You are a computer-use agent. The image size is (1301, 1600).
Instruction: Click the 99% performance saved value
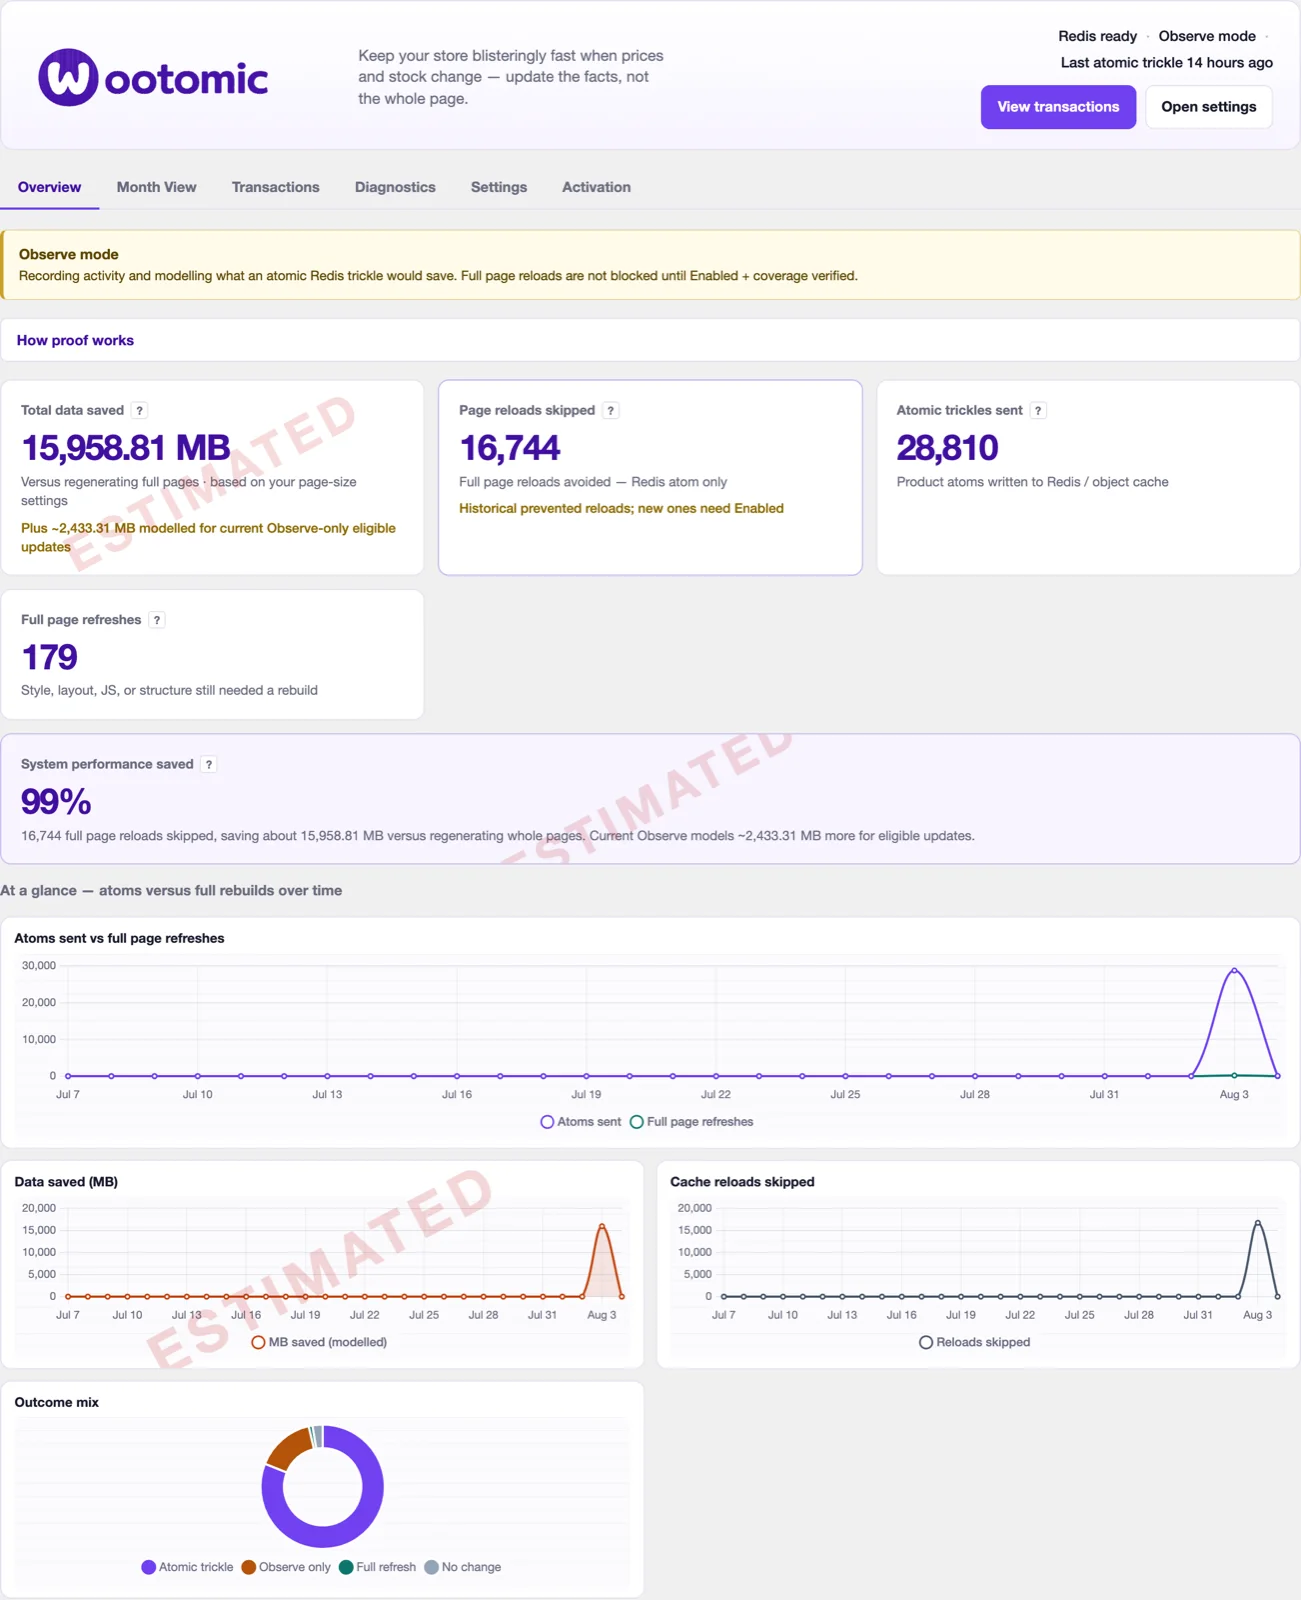coord(56,801)
